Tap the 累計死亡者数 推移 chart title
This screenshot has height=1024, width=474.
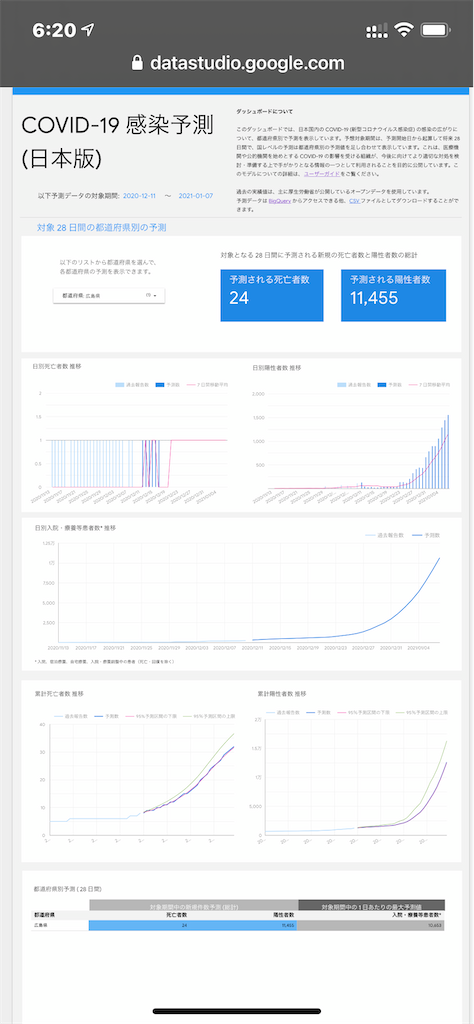pyautogui.click(x=59, y=693)
